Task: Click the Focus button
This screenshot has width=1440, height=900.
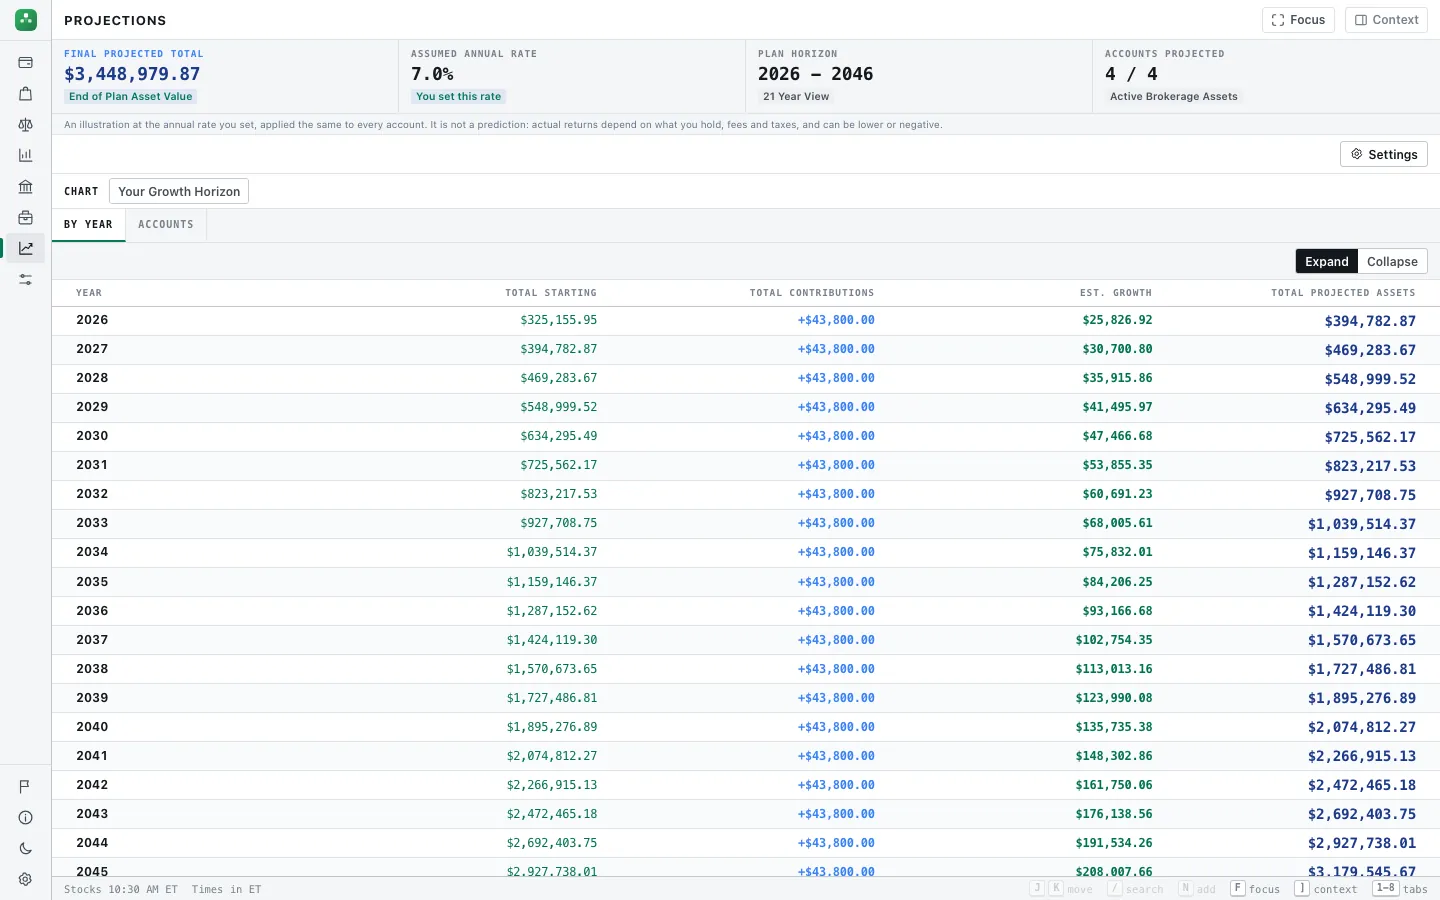Action: [1298, 20]
